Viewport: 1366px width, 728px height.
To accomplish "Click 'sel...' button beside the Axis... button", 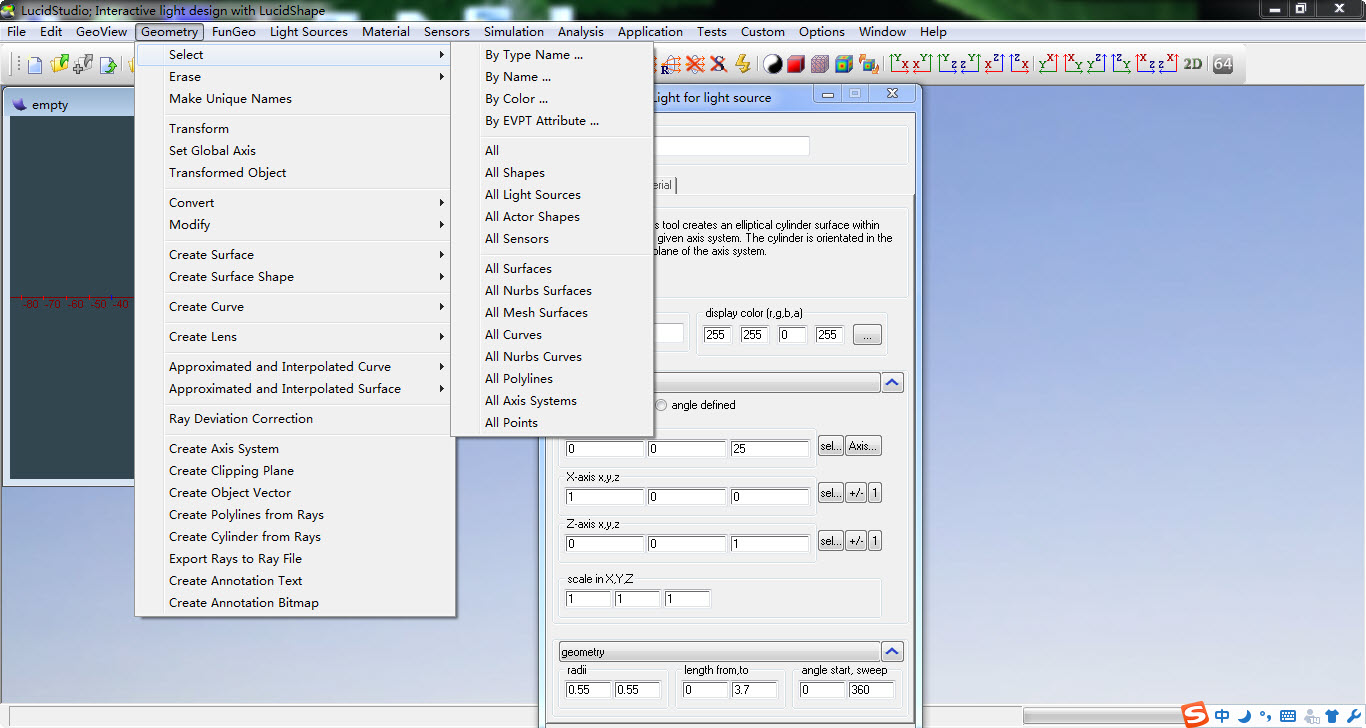I will point(831,446).
